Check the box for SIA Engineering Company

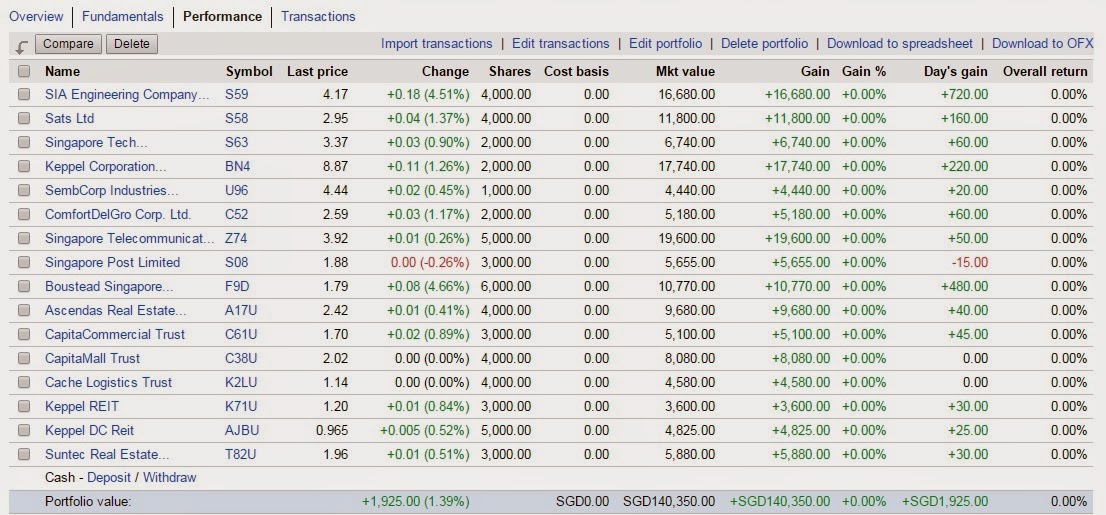(24, 95)
